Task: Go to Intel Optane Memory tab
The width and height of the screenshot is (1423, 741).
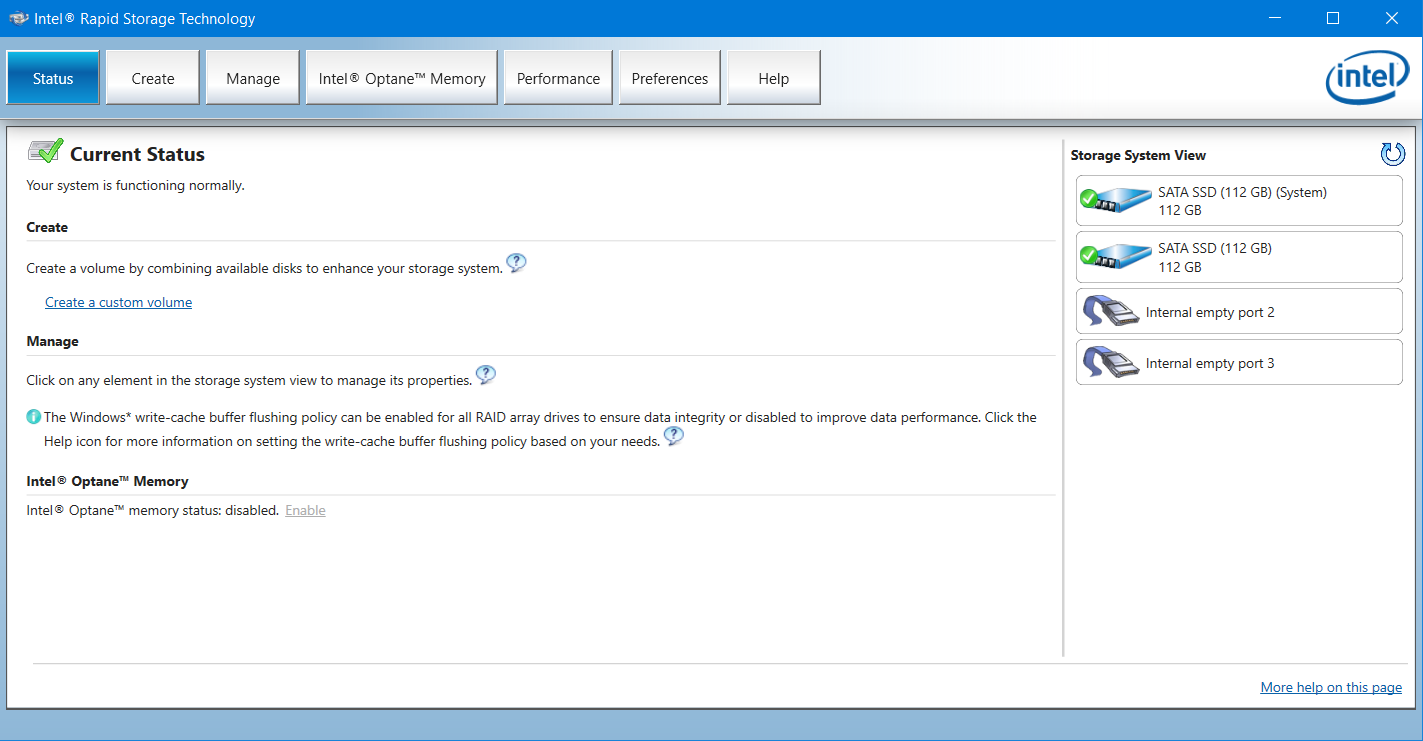Action: [x=402, y=78]
